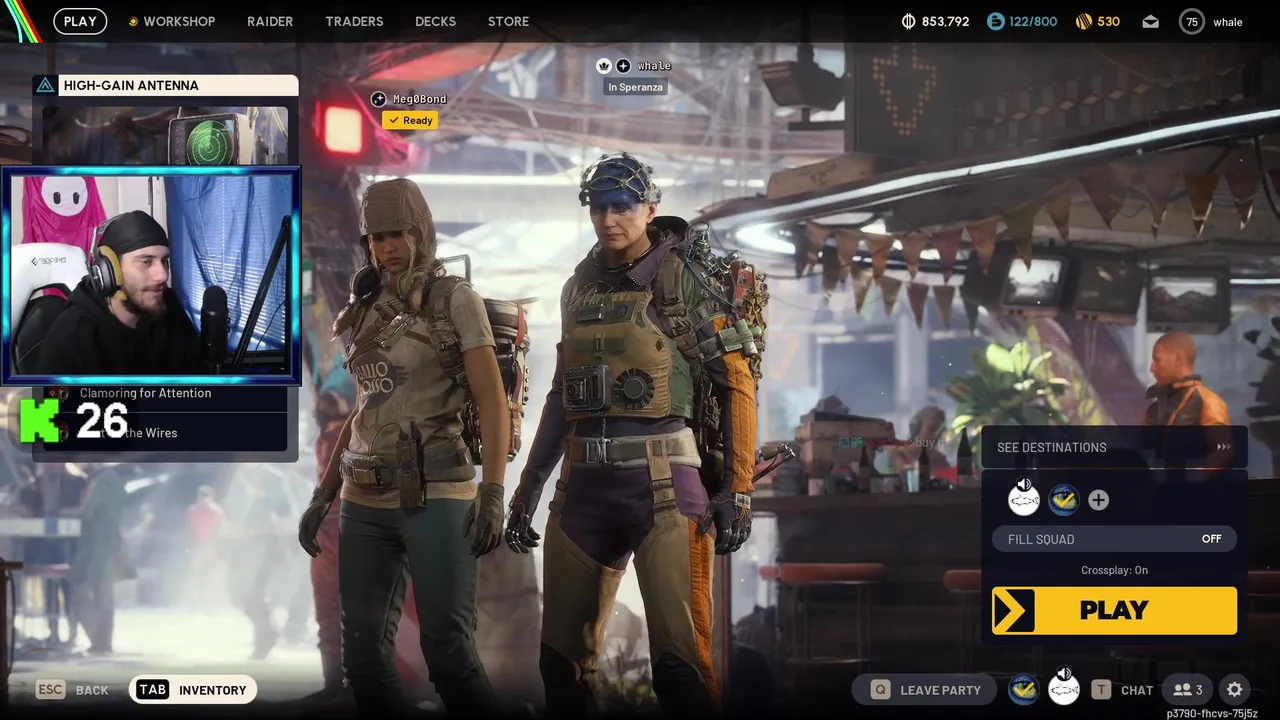The height and width of the screenshot is (720, 1280).
Task: Select the checkmark avatar in squad panel
Action: point(1063,500)
